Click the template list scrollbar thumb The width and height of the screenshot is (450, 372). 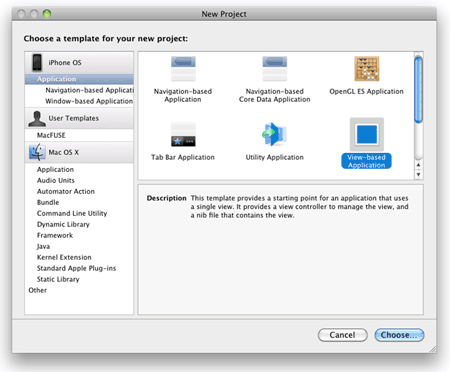pos(418,90)
